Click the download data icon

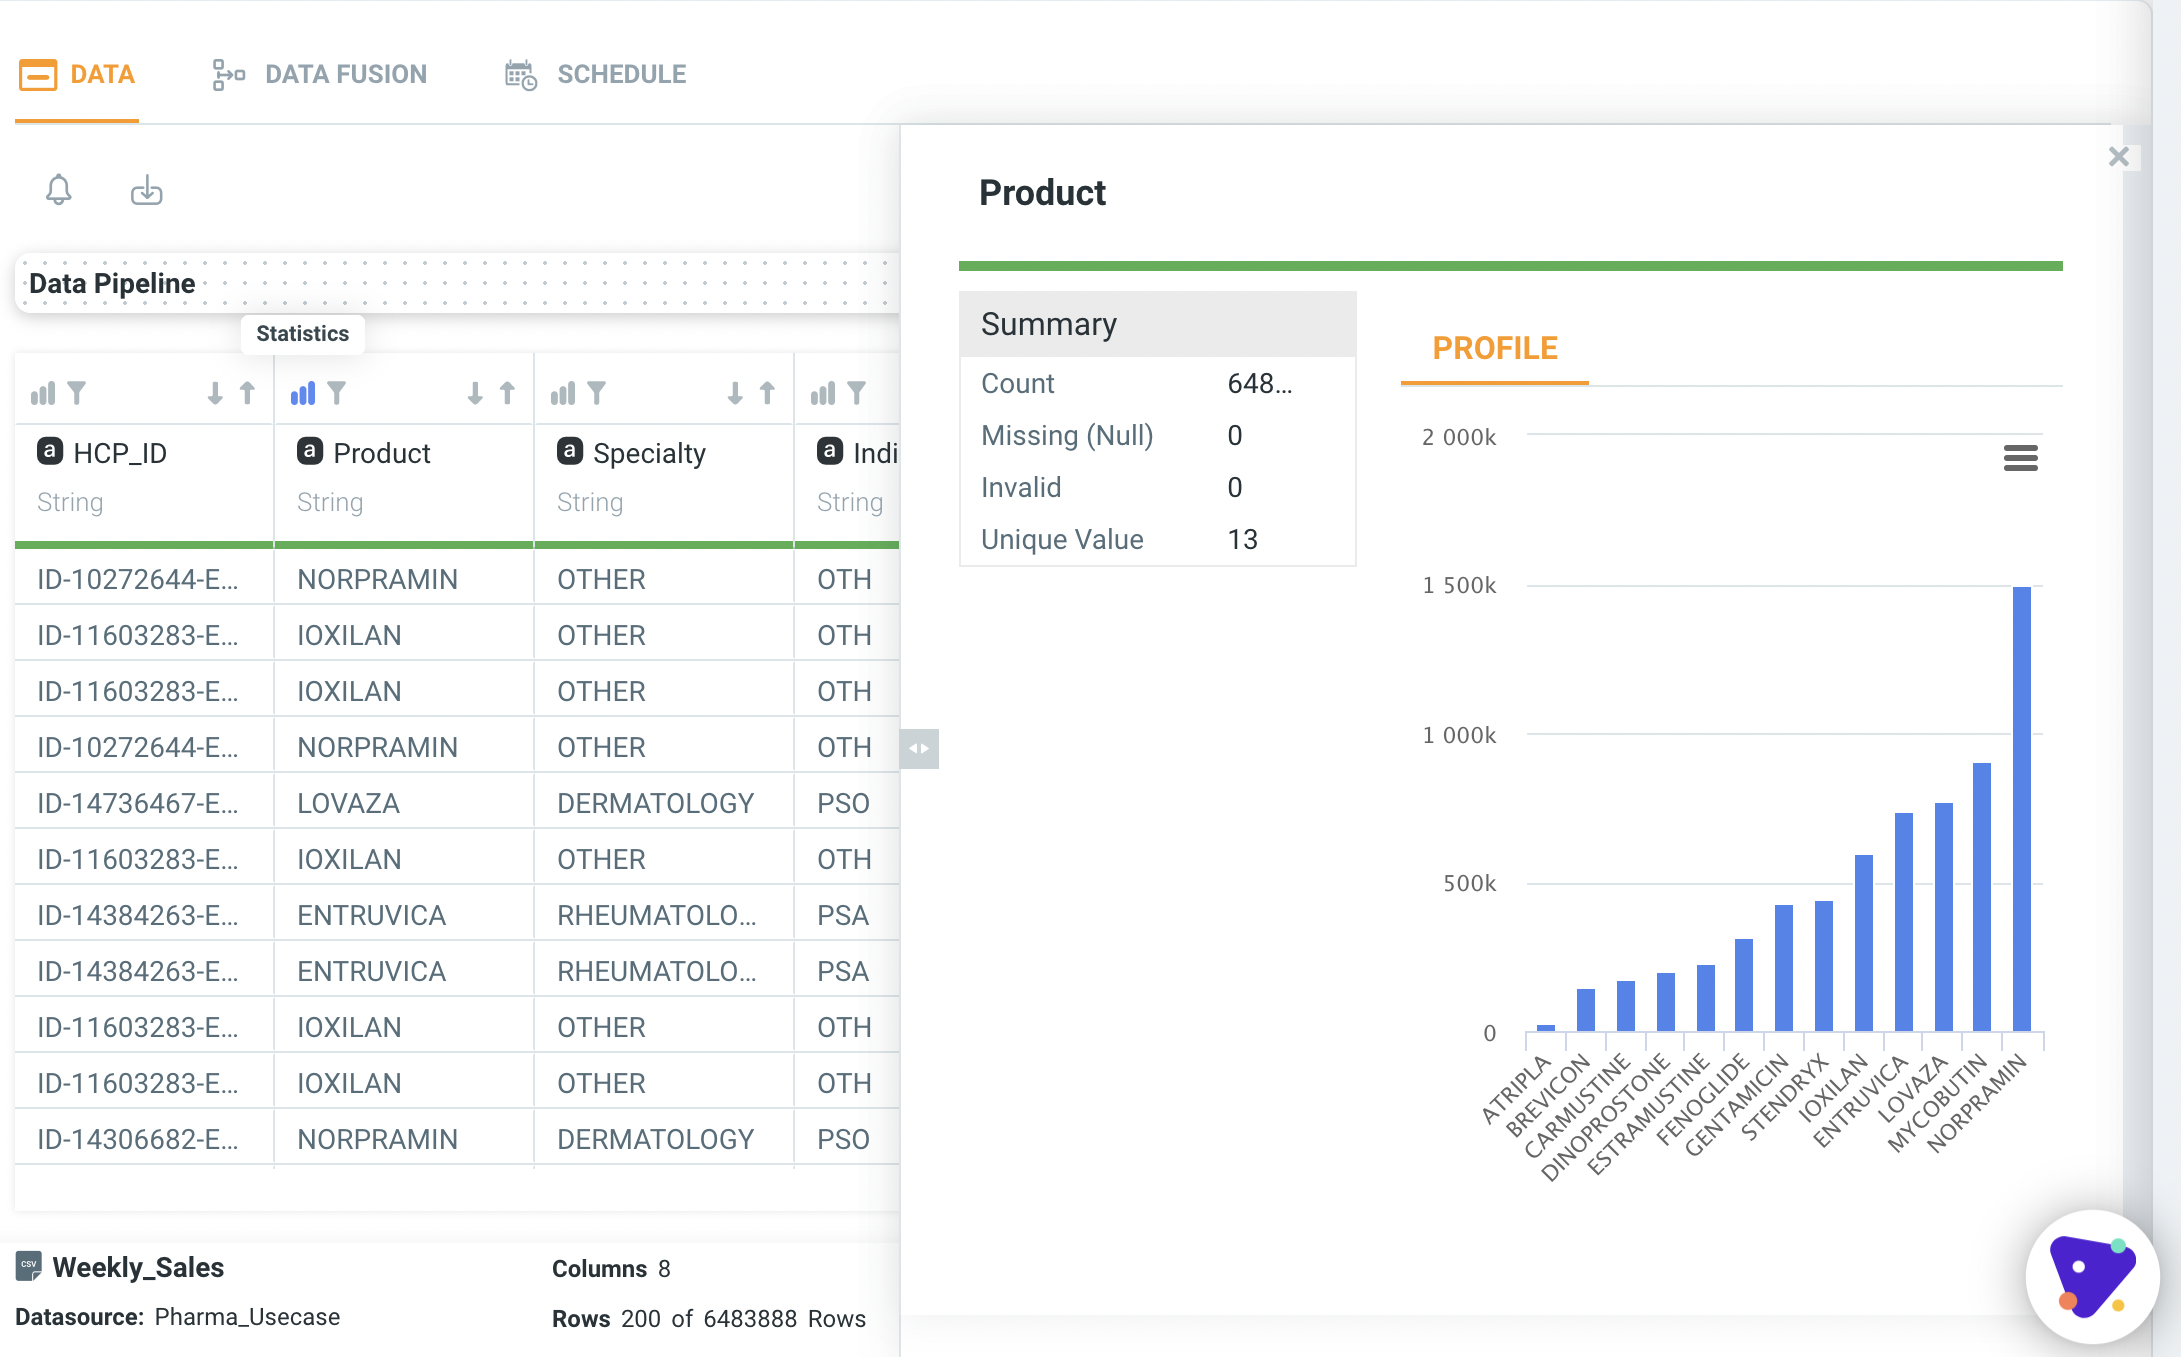click(146, 190)
